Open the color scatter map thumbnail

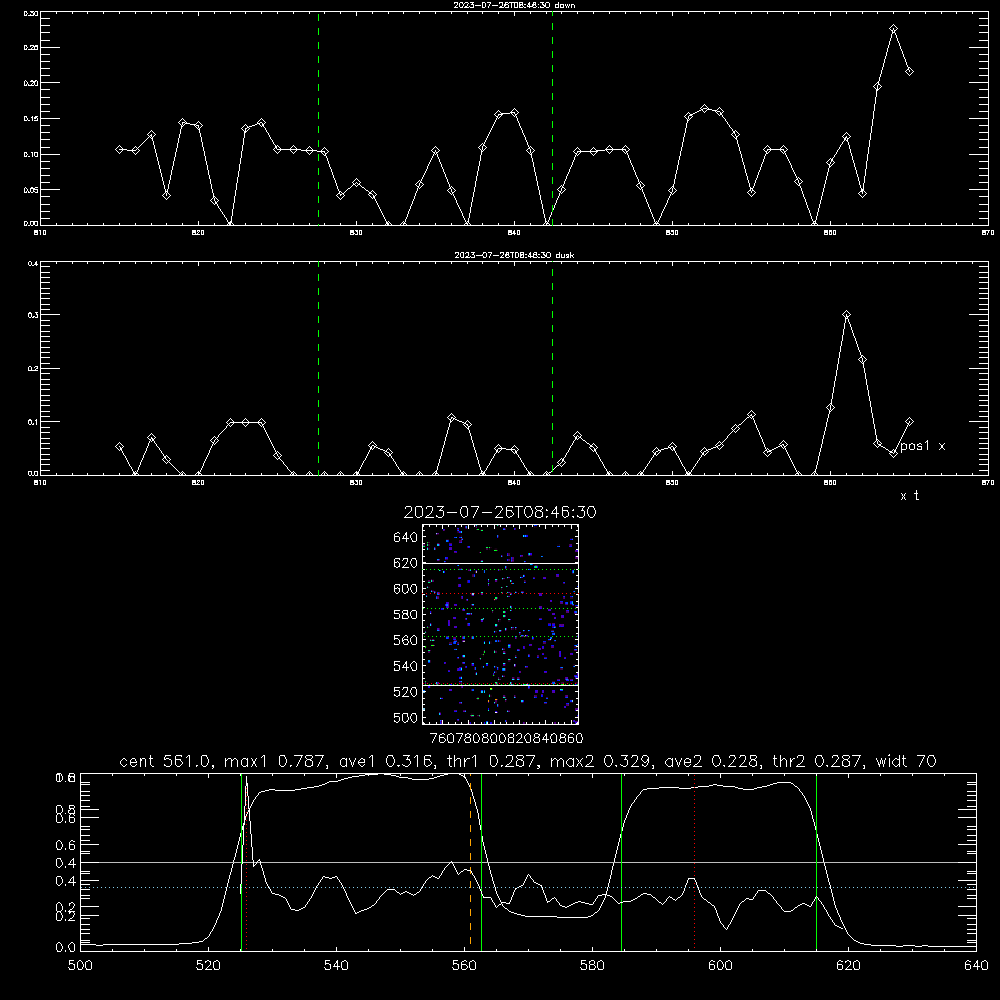pyautogui.click(x=500, y=624)
